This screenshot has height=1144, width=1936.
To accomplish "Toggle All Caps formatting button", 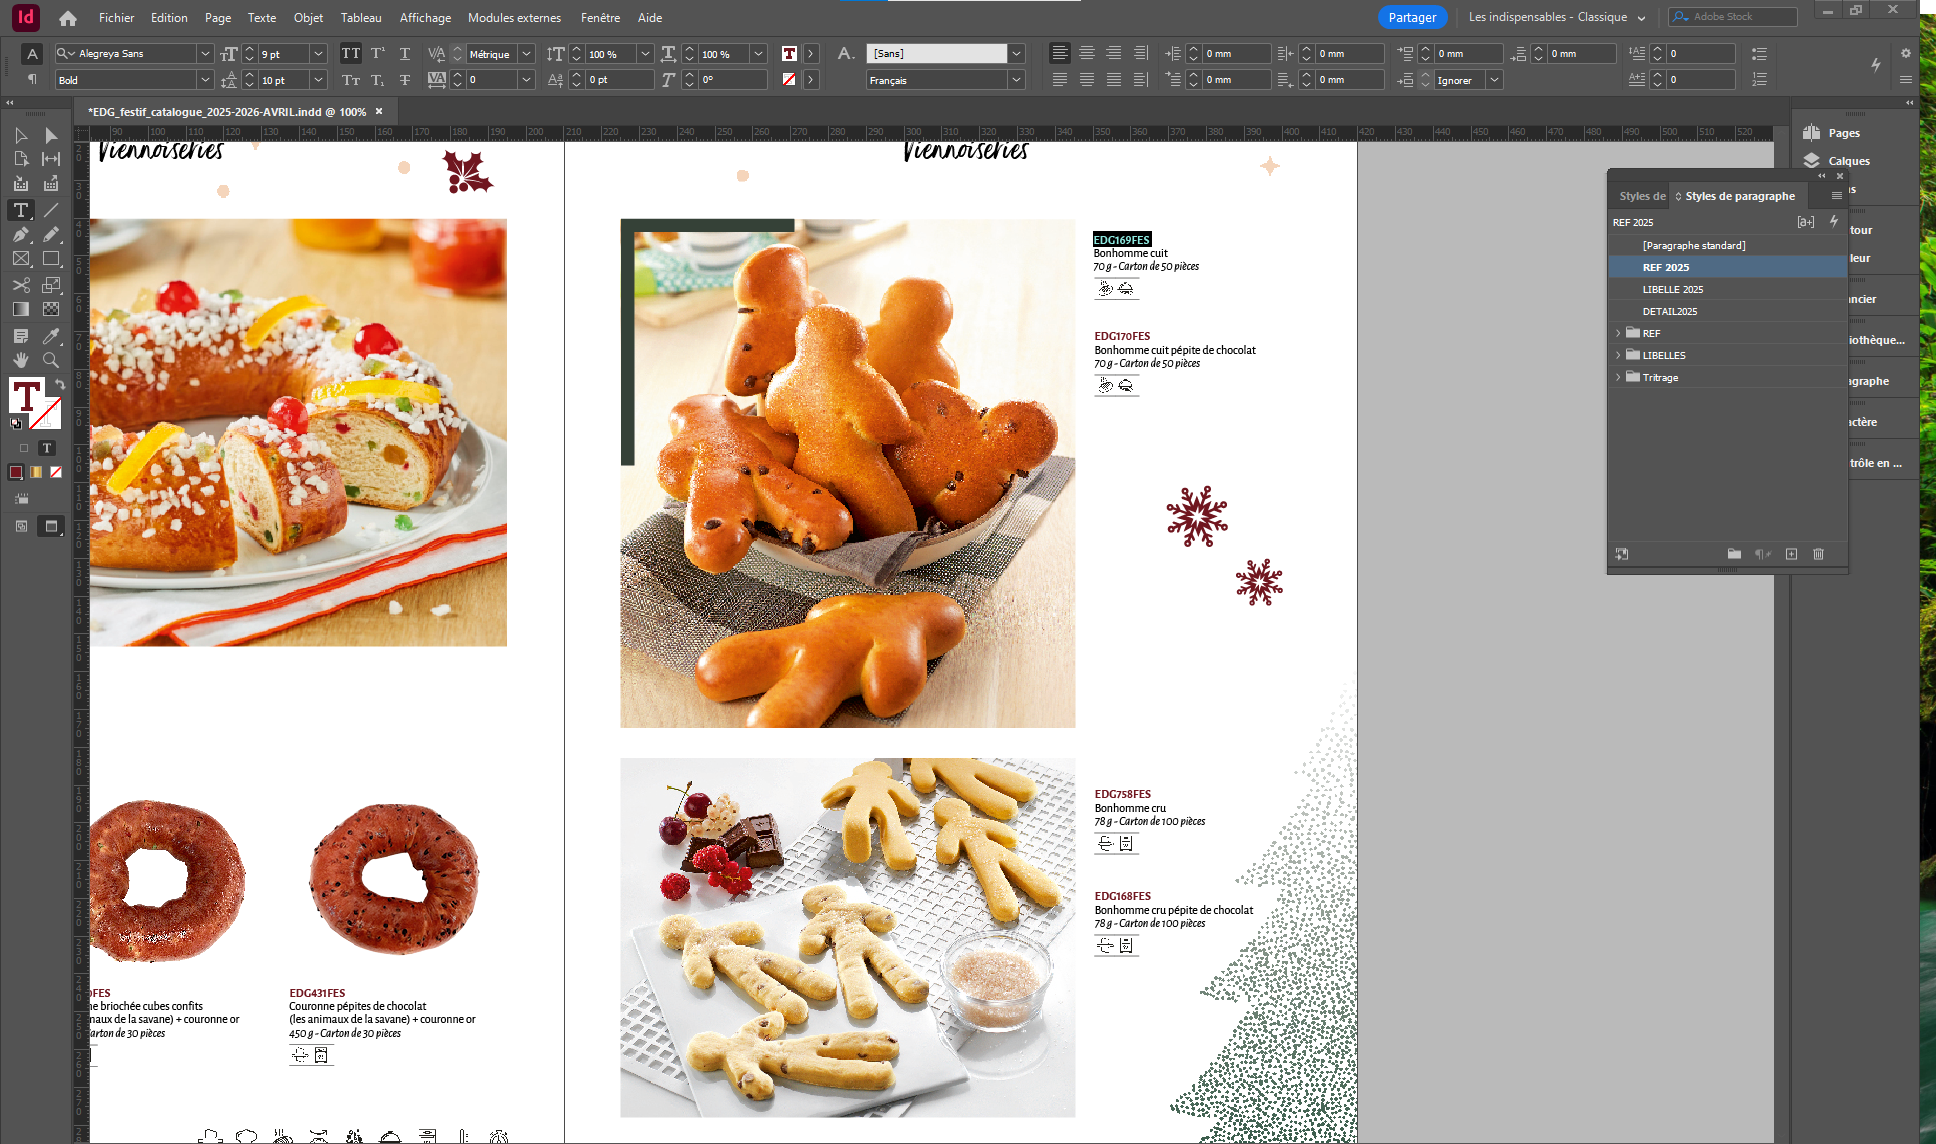I will click(351, 54).
